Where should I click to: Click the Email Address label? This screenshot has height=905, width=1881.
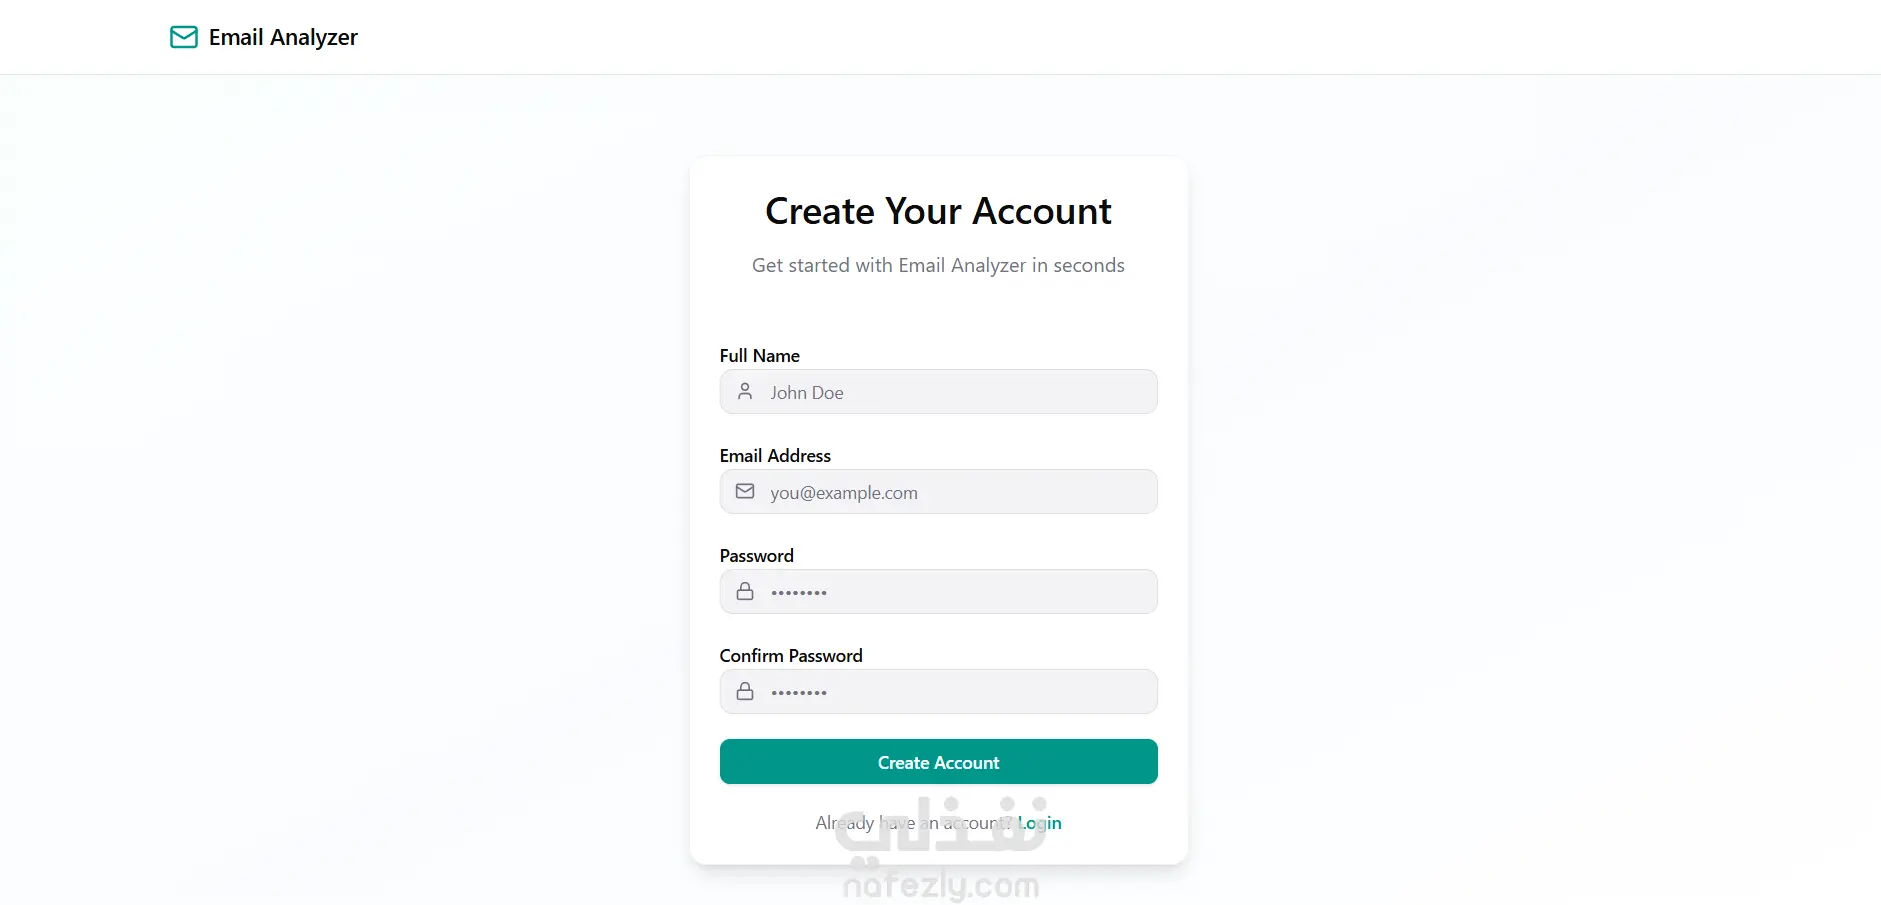[x=775, y=456]
